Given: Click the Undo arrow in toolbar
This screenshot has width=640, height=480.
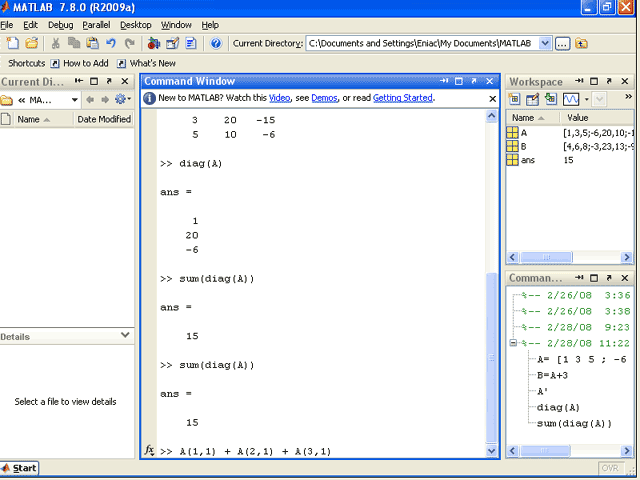Looking at the screenshot, I should click(x=111, y=43).
